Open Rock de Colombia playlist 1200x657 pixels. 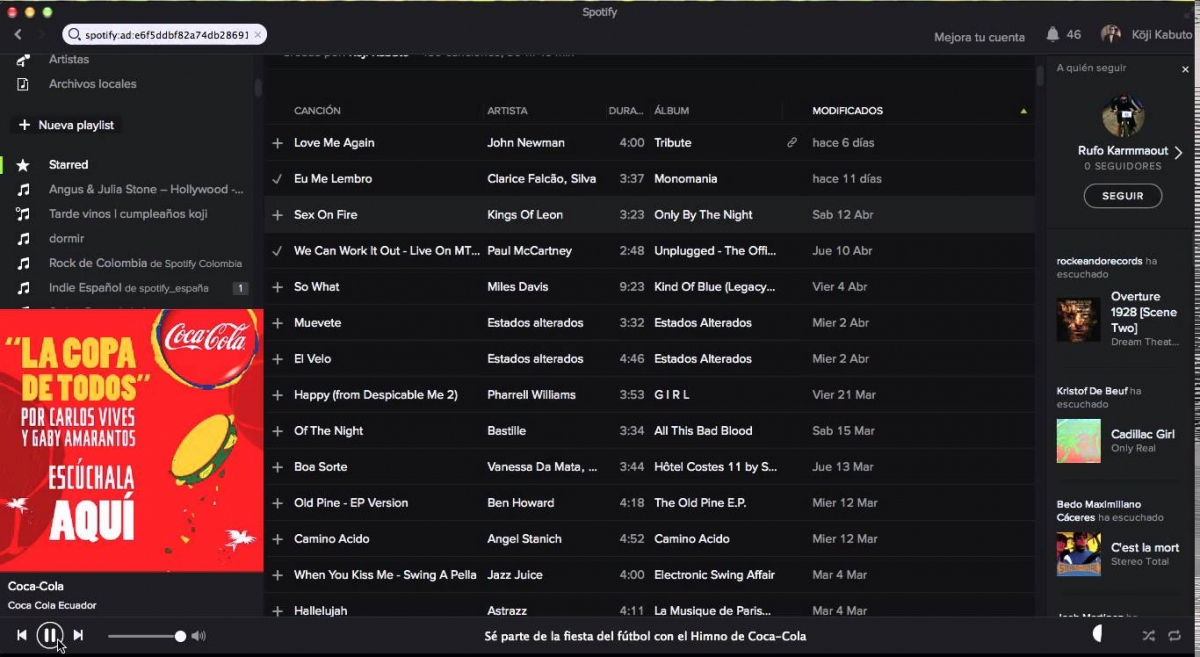pos(145,264)
